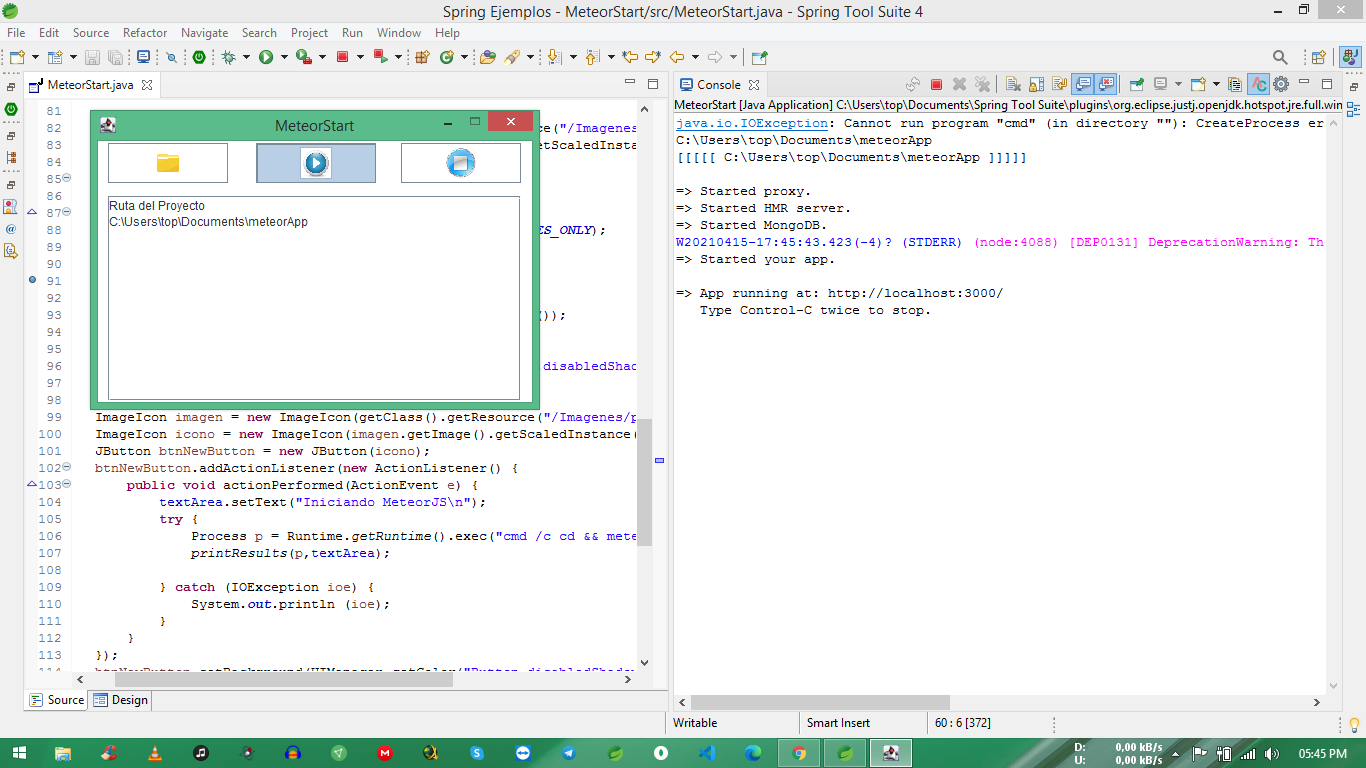Run the program with the green Run icon

266,57
